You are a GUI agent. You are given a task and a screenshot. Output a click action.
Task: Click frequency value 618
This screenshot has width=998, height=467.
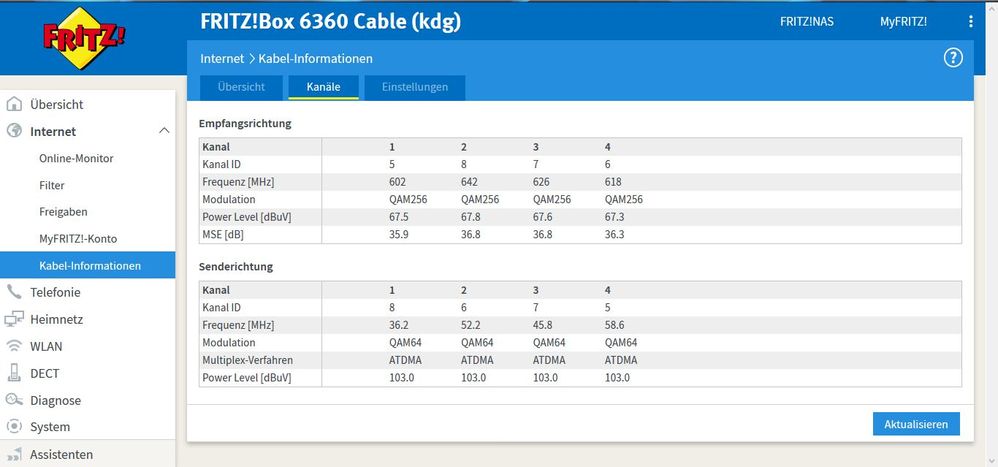pos(613,182)
